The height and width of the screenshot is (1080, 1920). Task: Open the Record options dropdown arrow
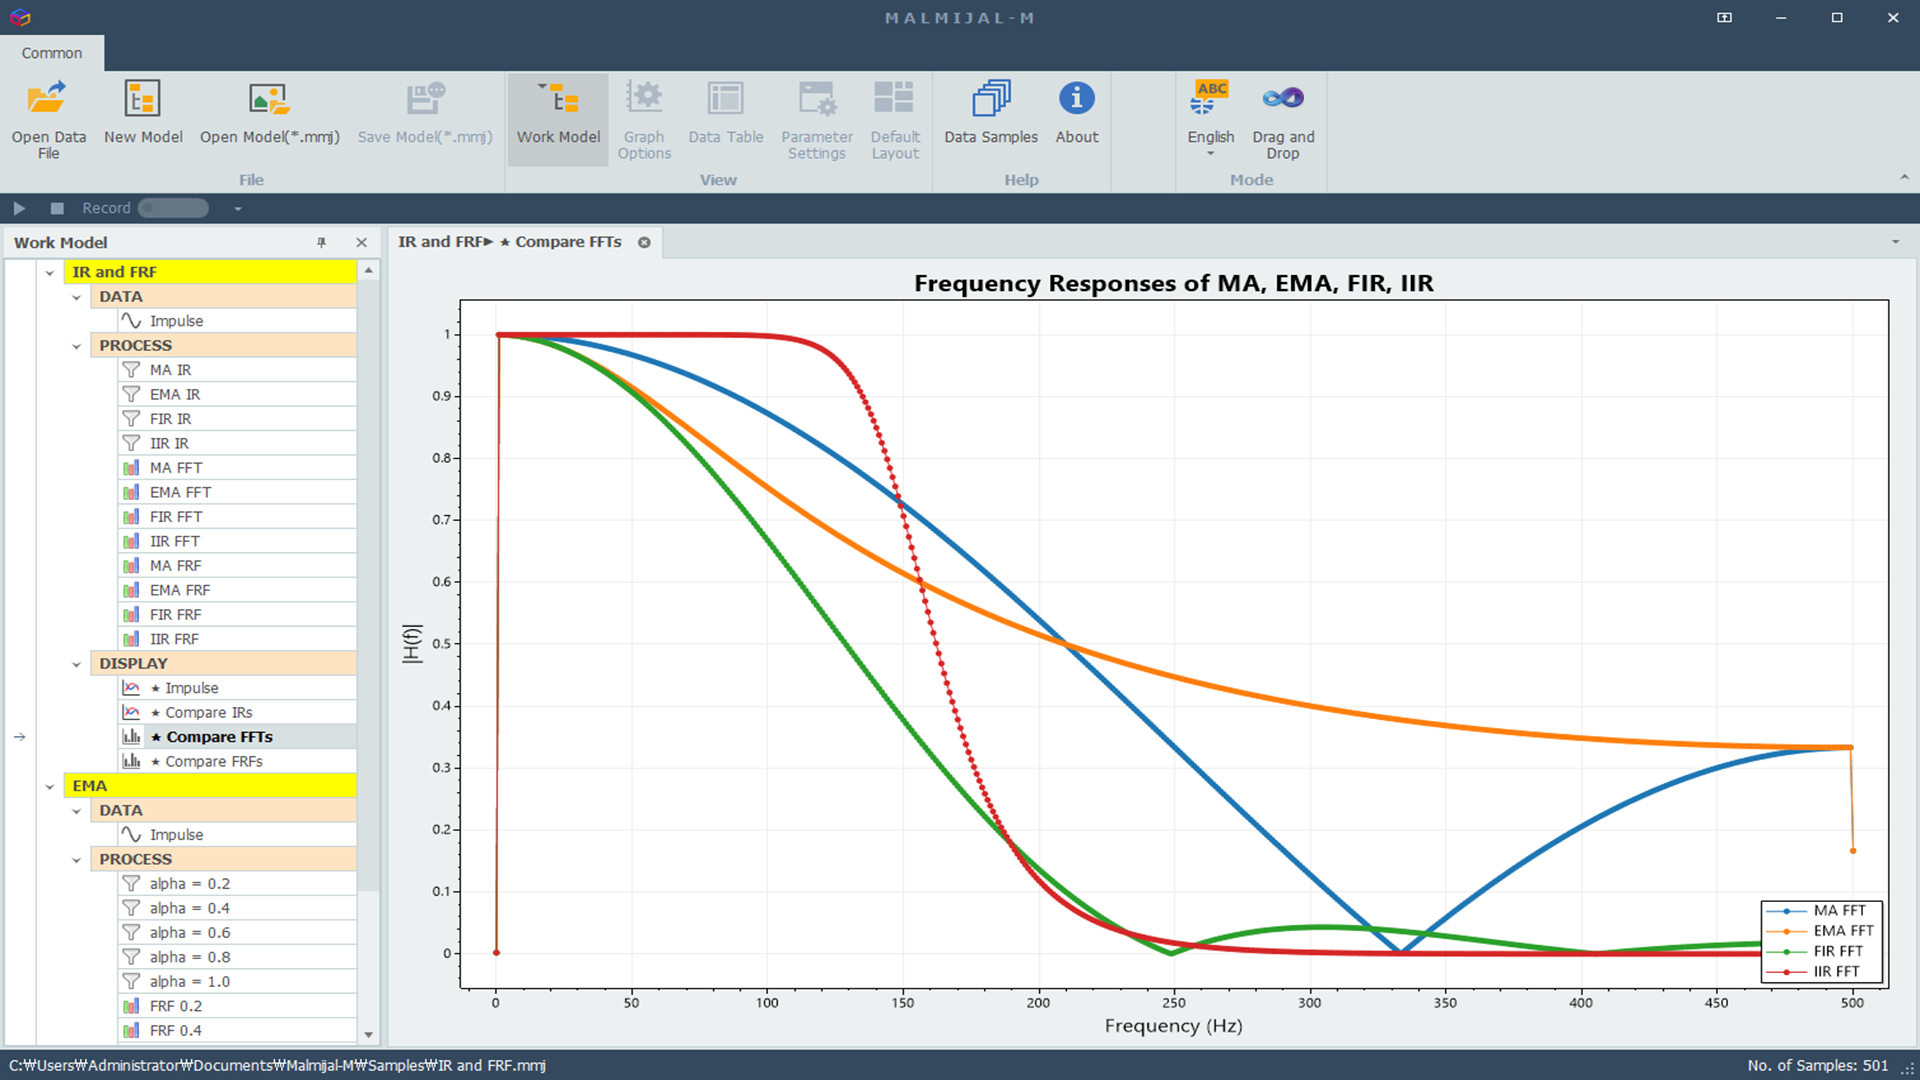237,208
